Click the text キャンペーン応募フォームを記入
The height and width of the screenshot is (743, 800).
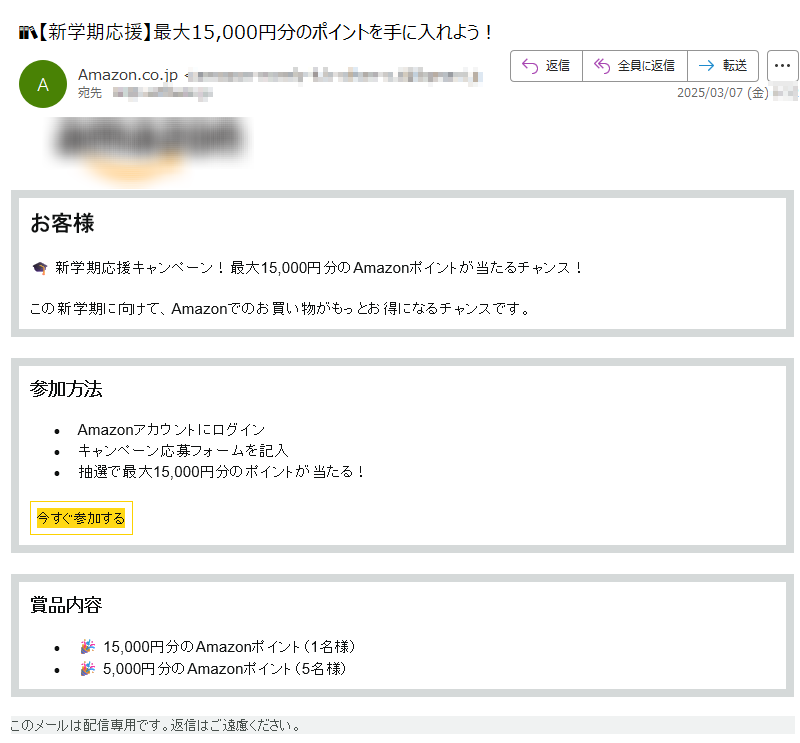point(183,451)
